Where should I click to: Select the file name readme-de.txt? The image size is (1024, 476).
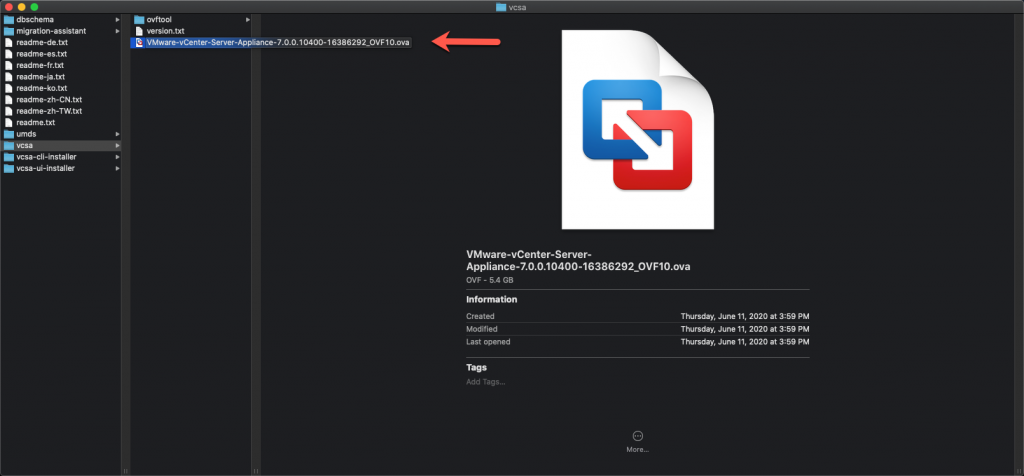coord(42,42)
